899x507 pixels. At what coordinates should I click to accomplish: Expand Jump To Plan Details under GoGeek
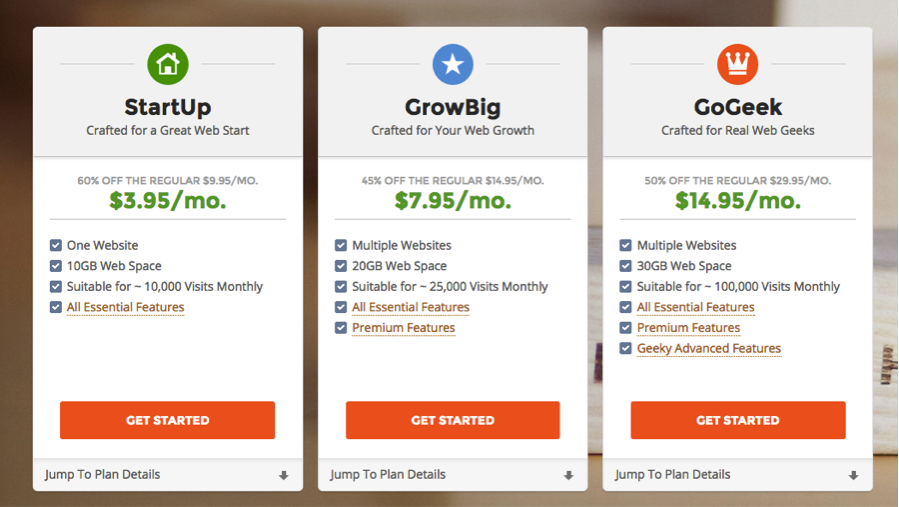[x=673, y=475]
